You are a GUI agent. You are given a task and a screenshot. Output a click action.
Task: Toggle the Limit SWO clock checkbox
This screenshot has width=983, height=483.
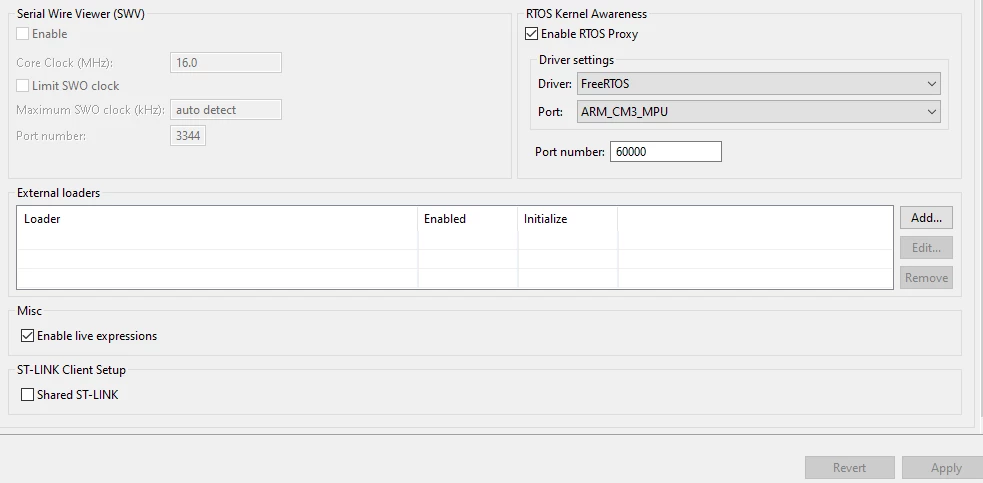point(23,85)
